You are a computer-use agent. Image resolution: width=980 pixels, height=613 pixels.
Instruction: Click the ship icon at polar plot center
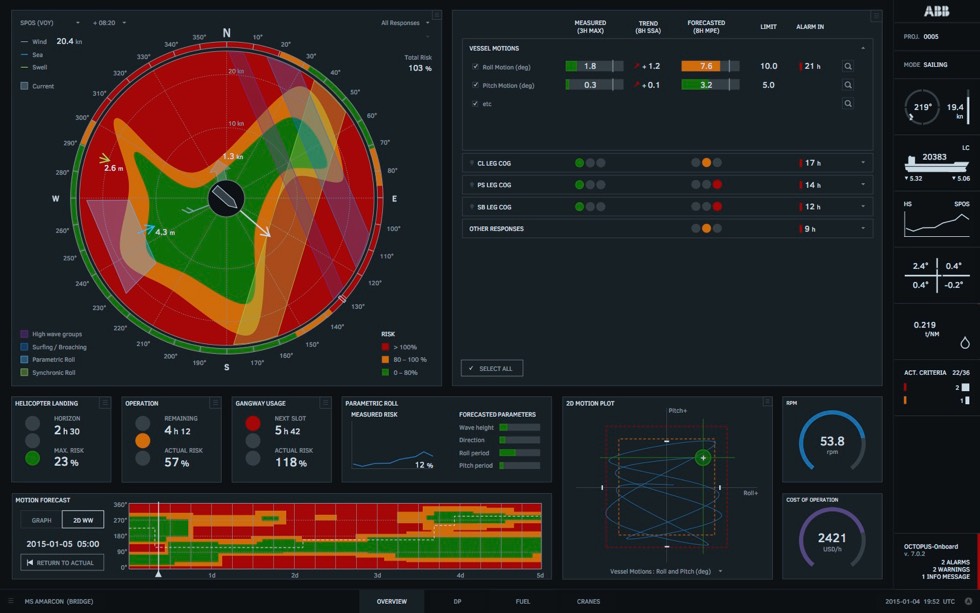click(226, 198)
